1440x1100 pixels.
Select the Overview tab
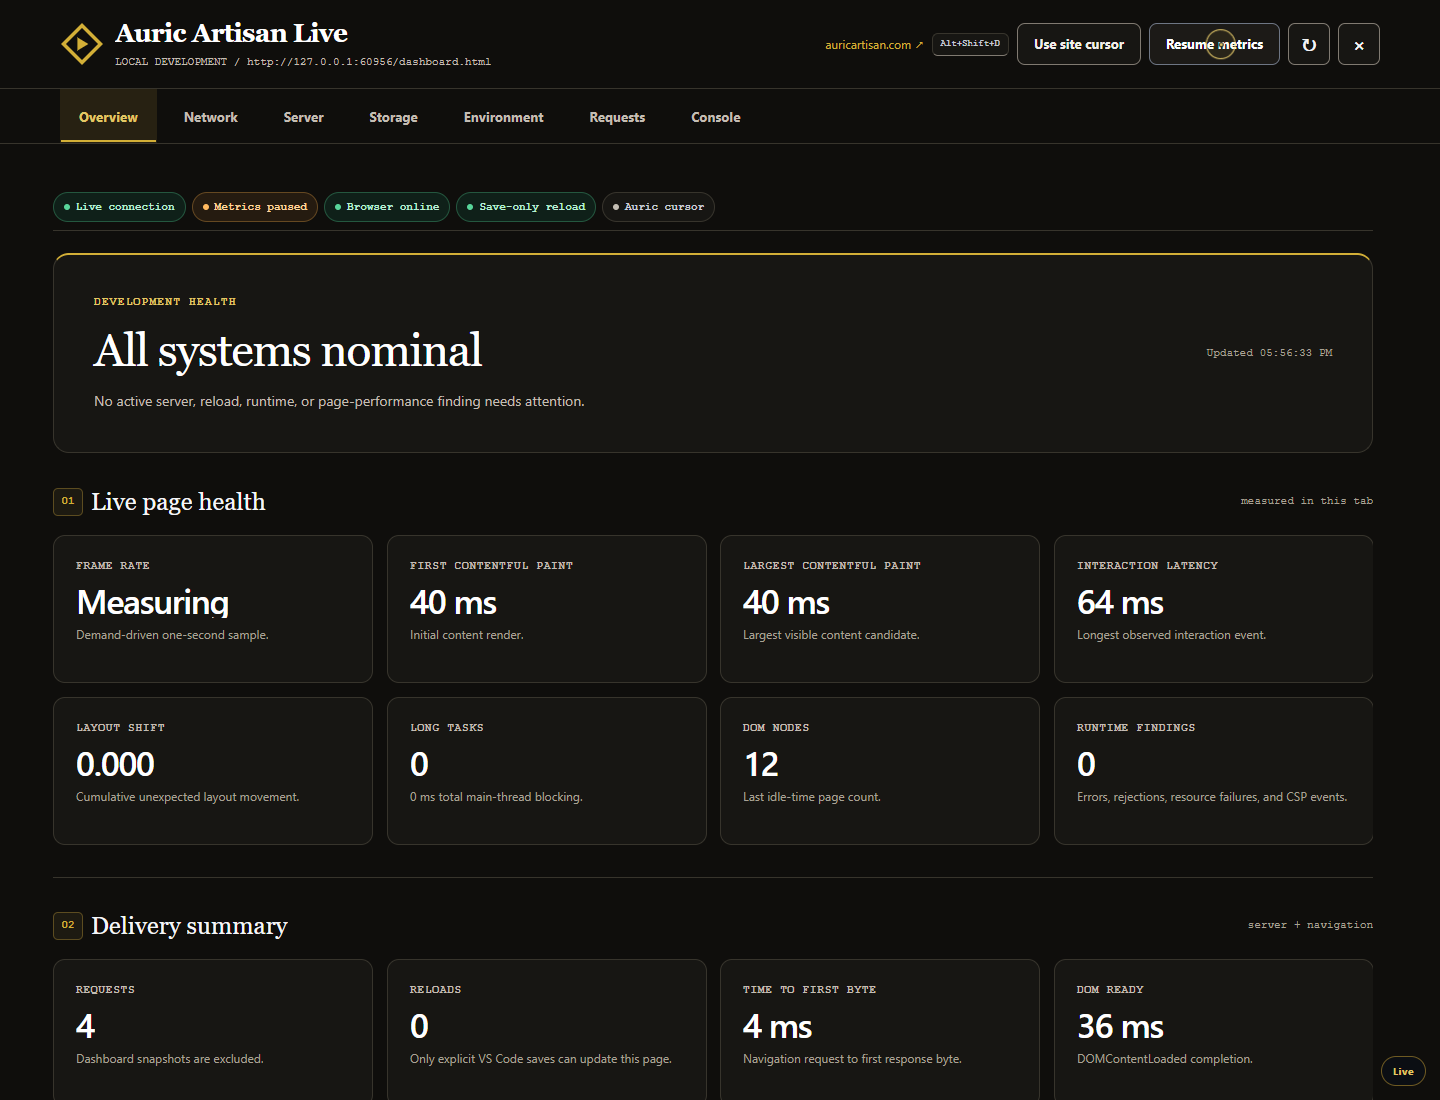pos(108,117)
